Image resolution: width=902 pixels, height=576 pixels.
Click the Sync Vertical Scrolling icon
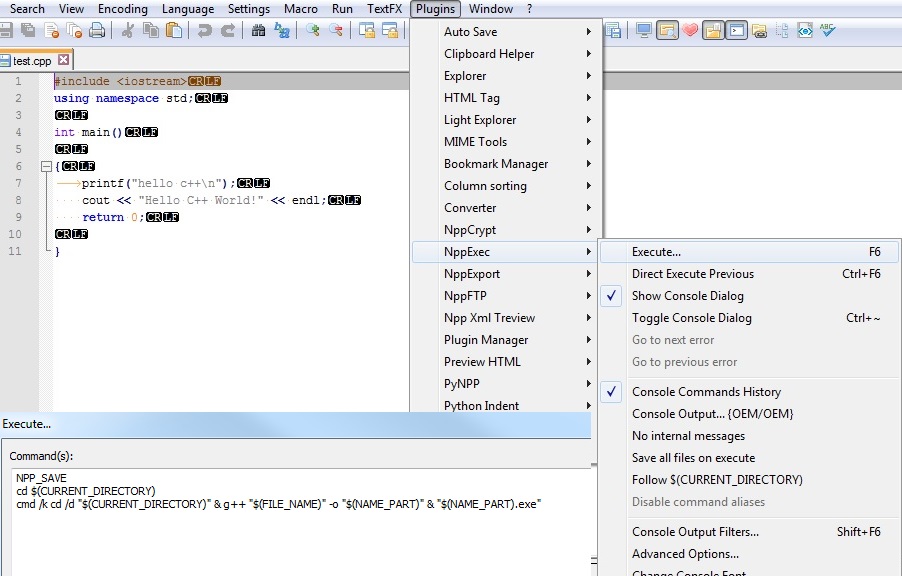[x=366, y=30]
